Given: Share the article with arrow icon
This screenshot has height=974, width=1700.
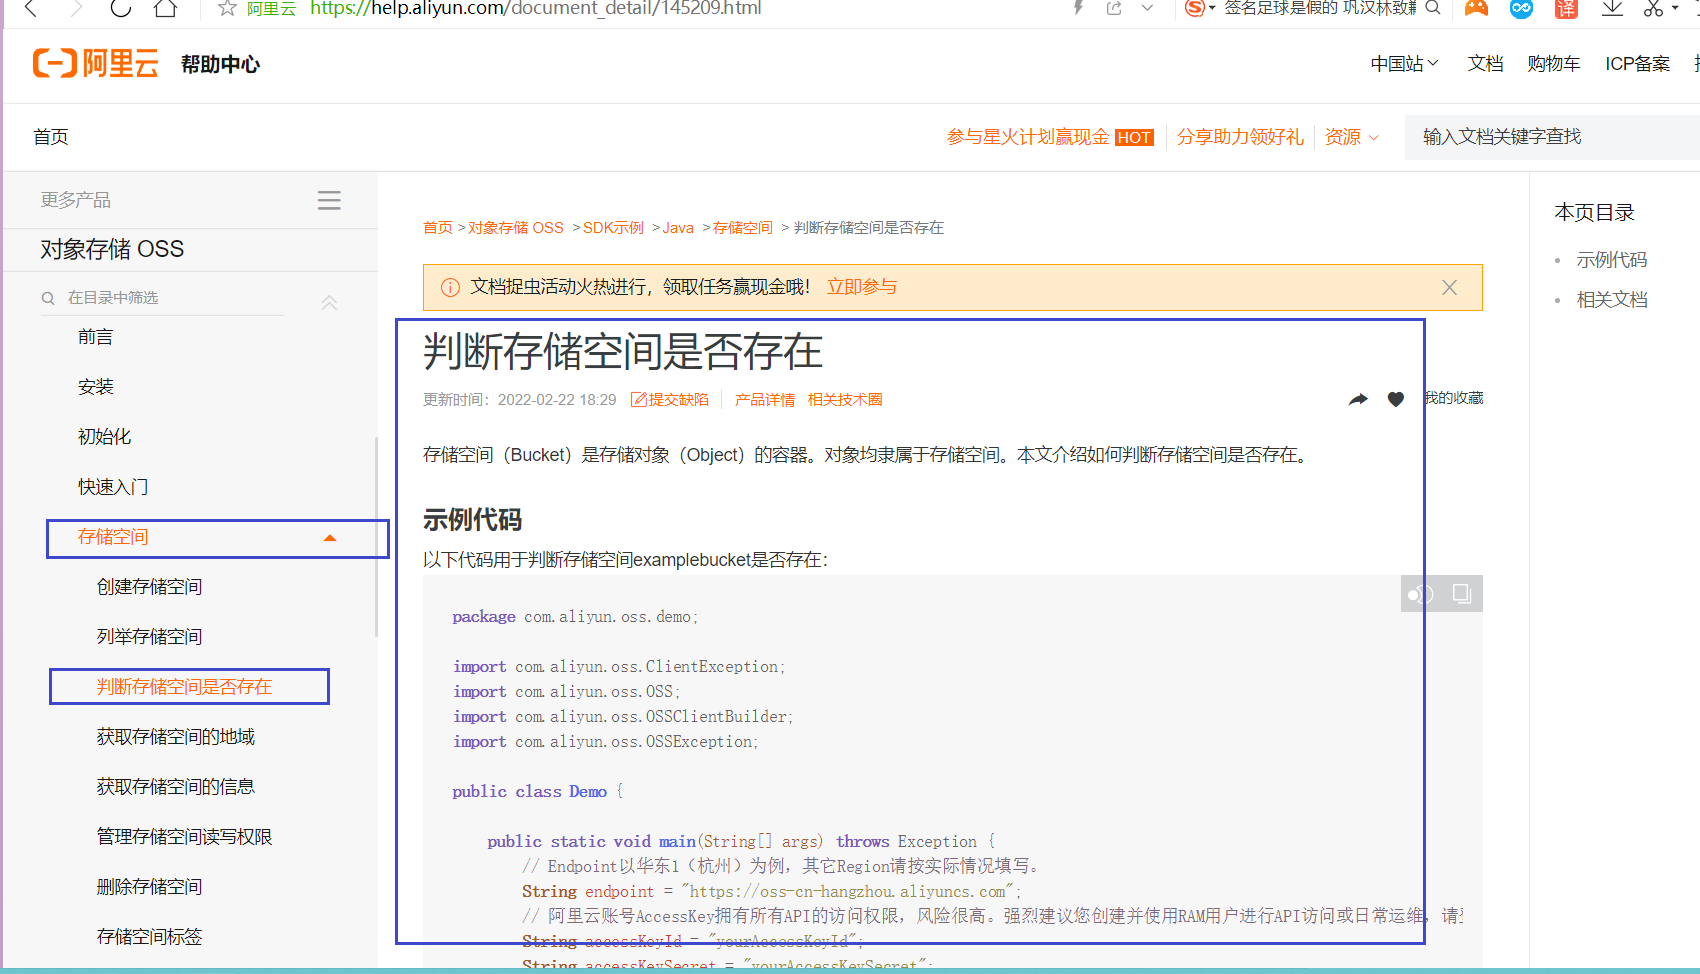Looking at the screenshot, I should click(1358, 399).
